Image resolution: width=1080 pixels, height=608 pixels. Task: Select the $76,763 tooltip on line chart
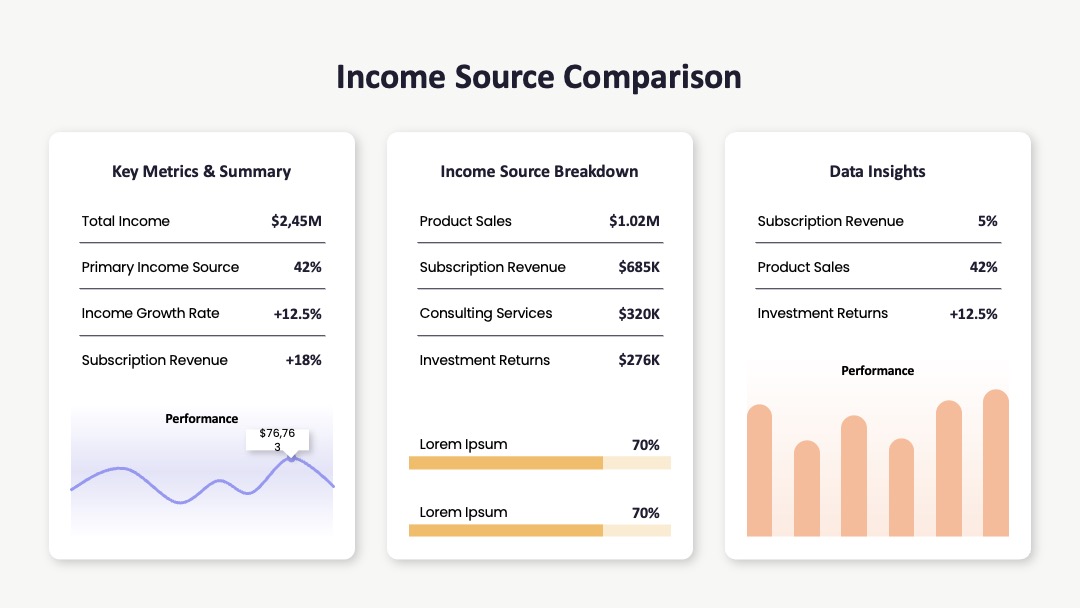coord(278,440)
